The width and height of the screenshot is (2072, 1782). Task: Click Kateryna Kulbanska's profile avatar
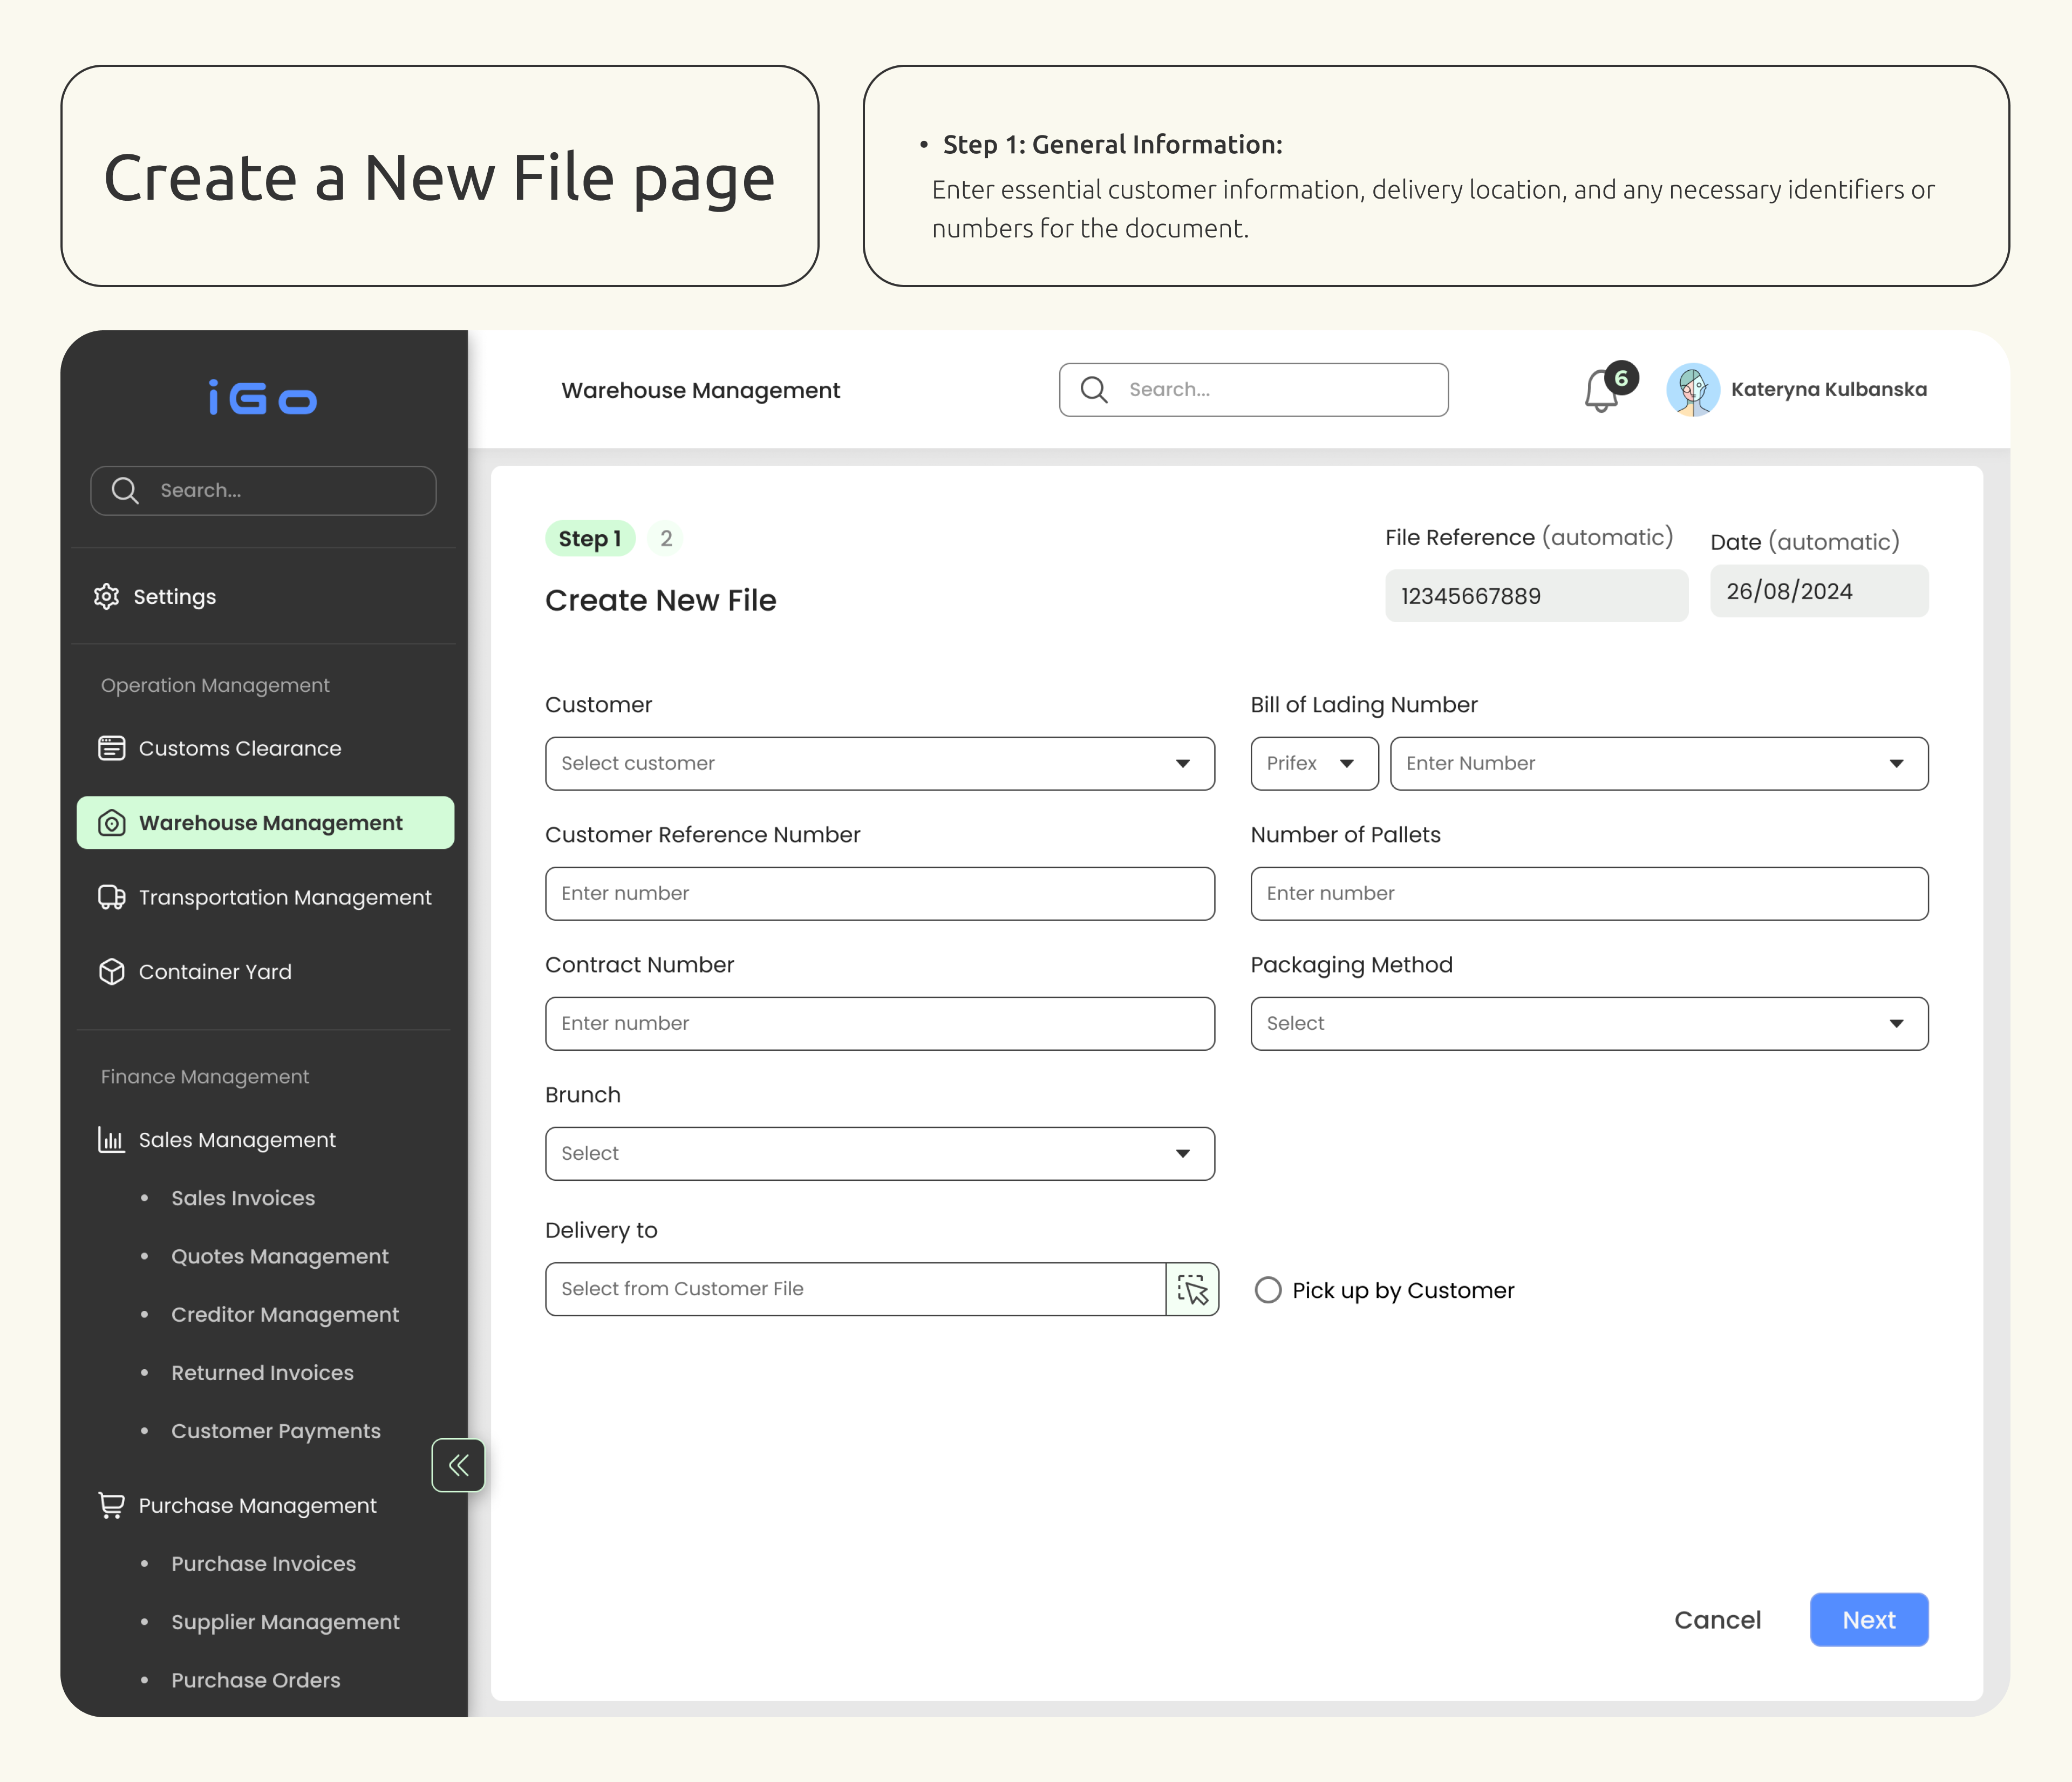pyautogui.click(x=1692, y=390)
